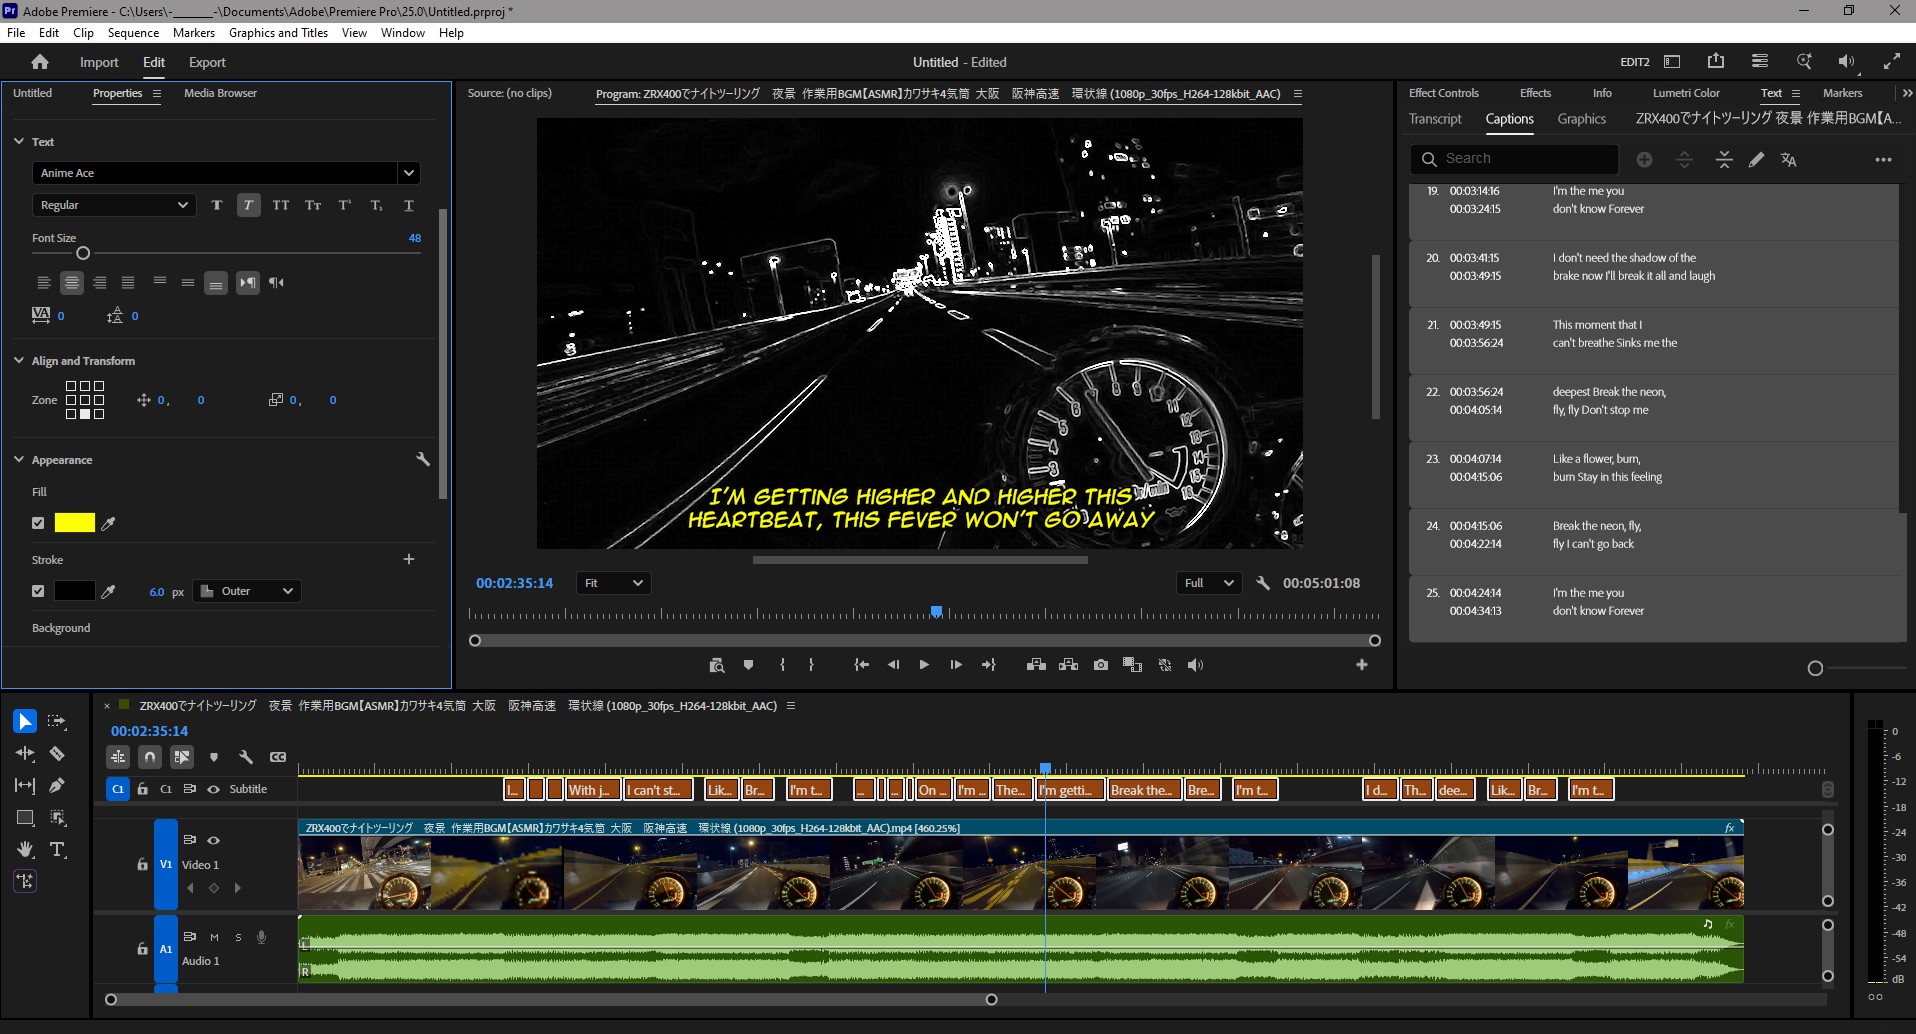Open the Full playback resolution dropdown

click(x=1208, y=583)
